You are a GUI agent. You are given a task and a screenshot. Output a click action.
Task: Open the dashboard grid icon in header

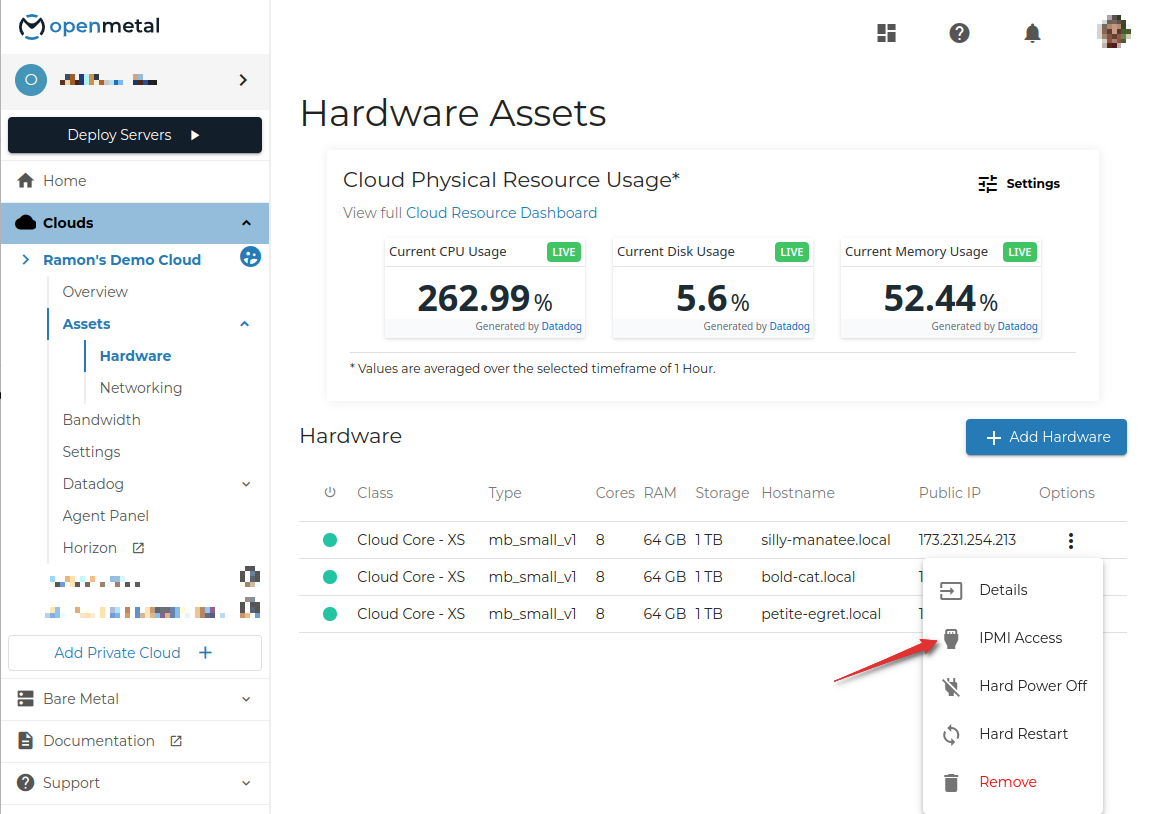pos(886,33)
